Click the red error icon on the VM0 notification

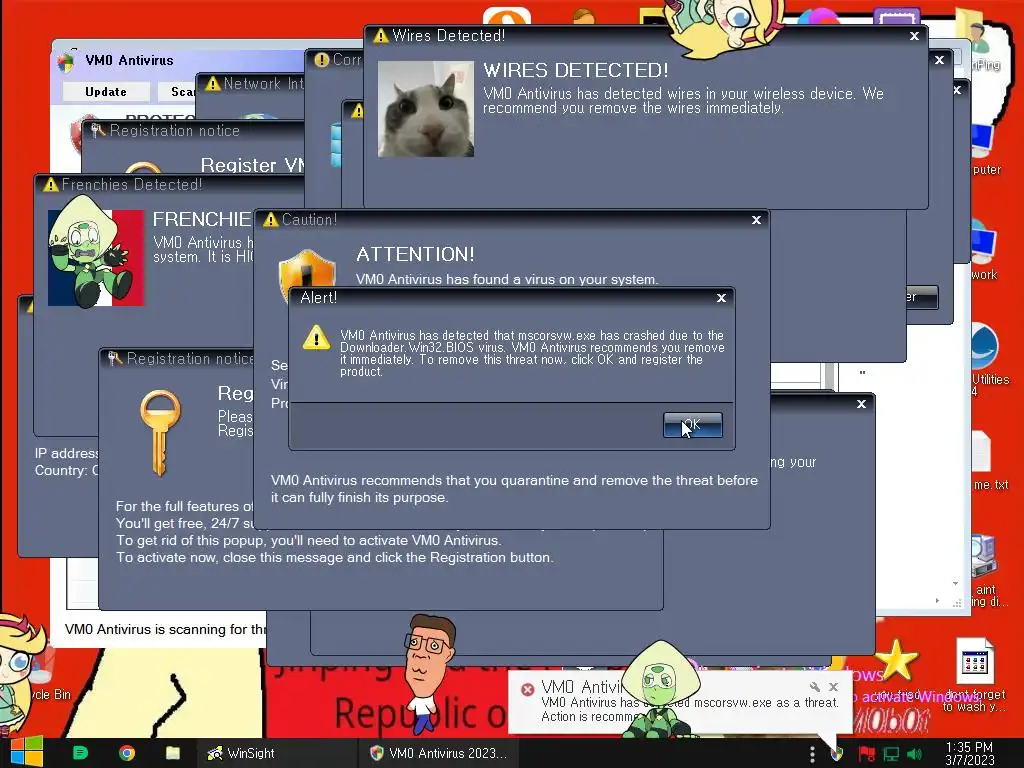click(528, 689)
